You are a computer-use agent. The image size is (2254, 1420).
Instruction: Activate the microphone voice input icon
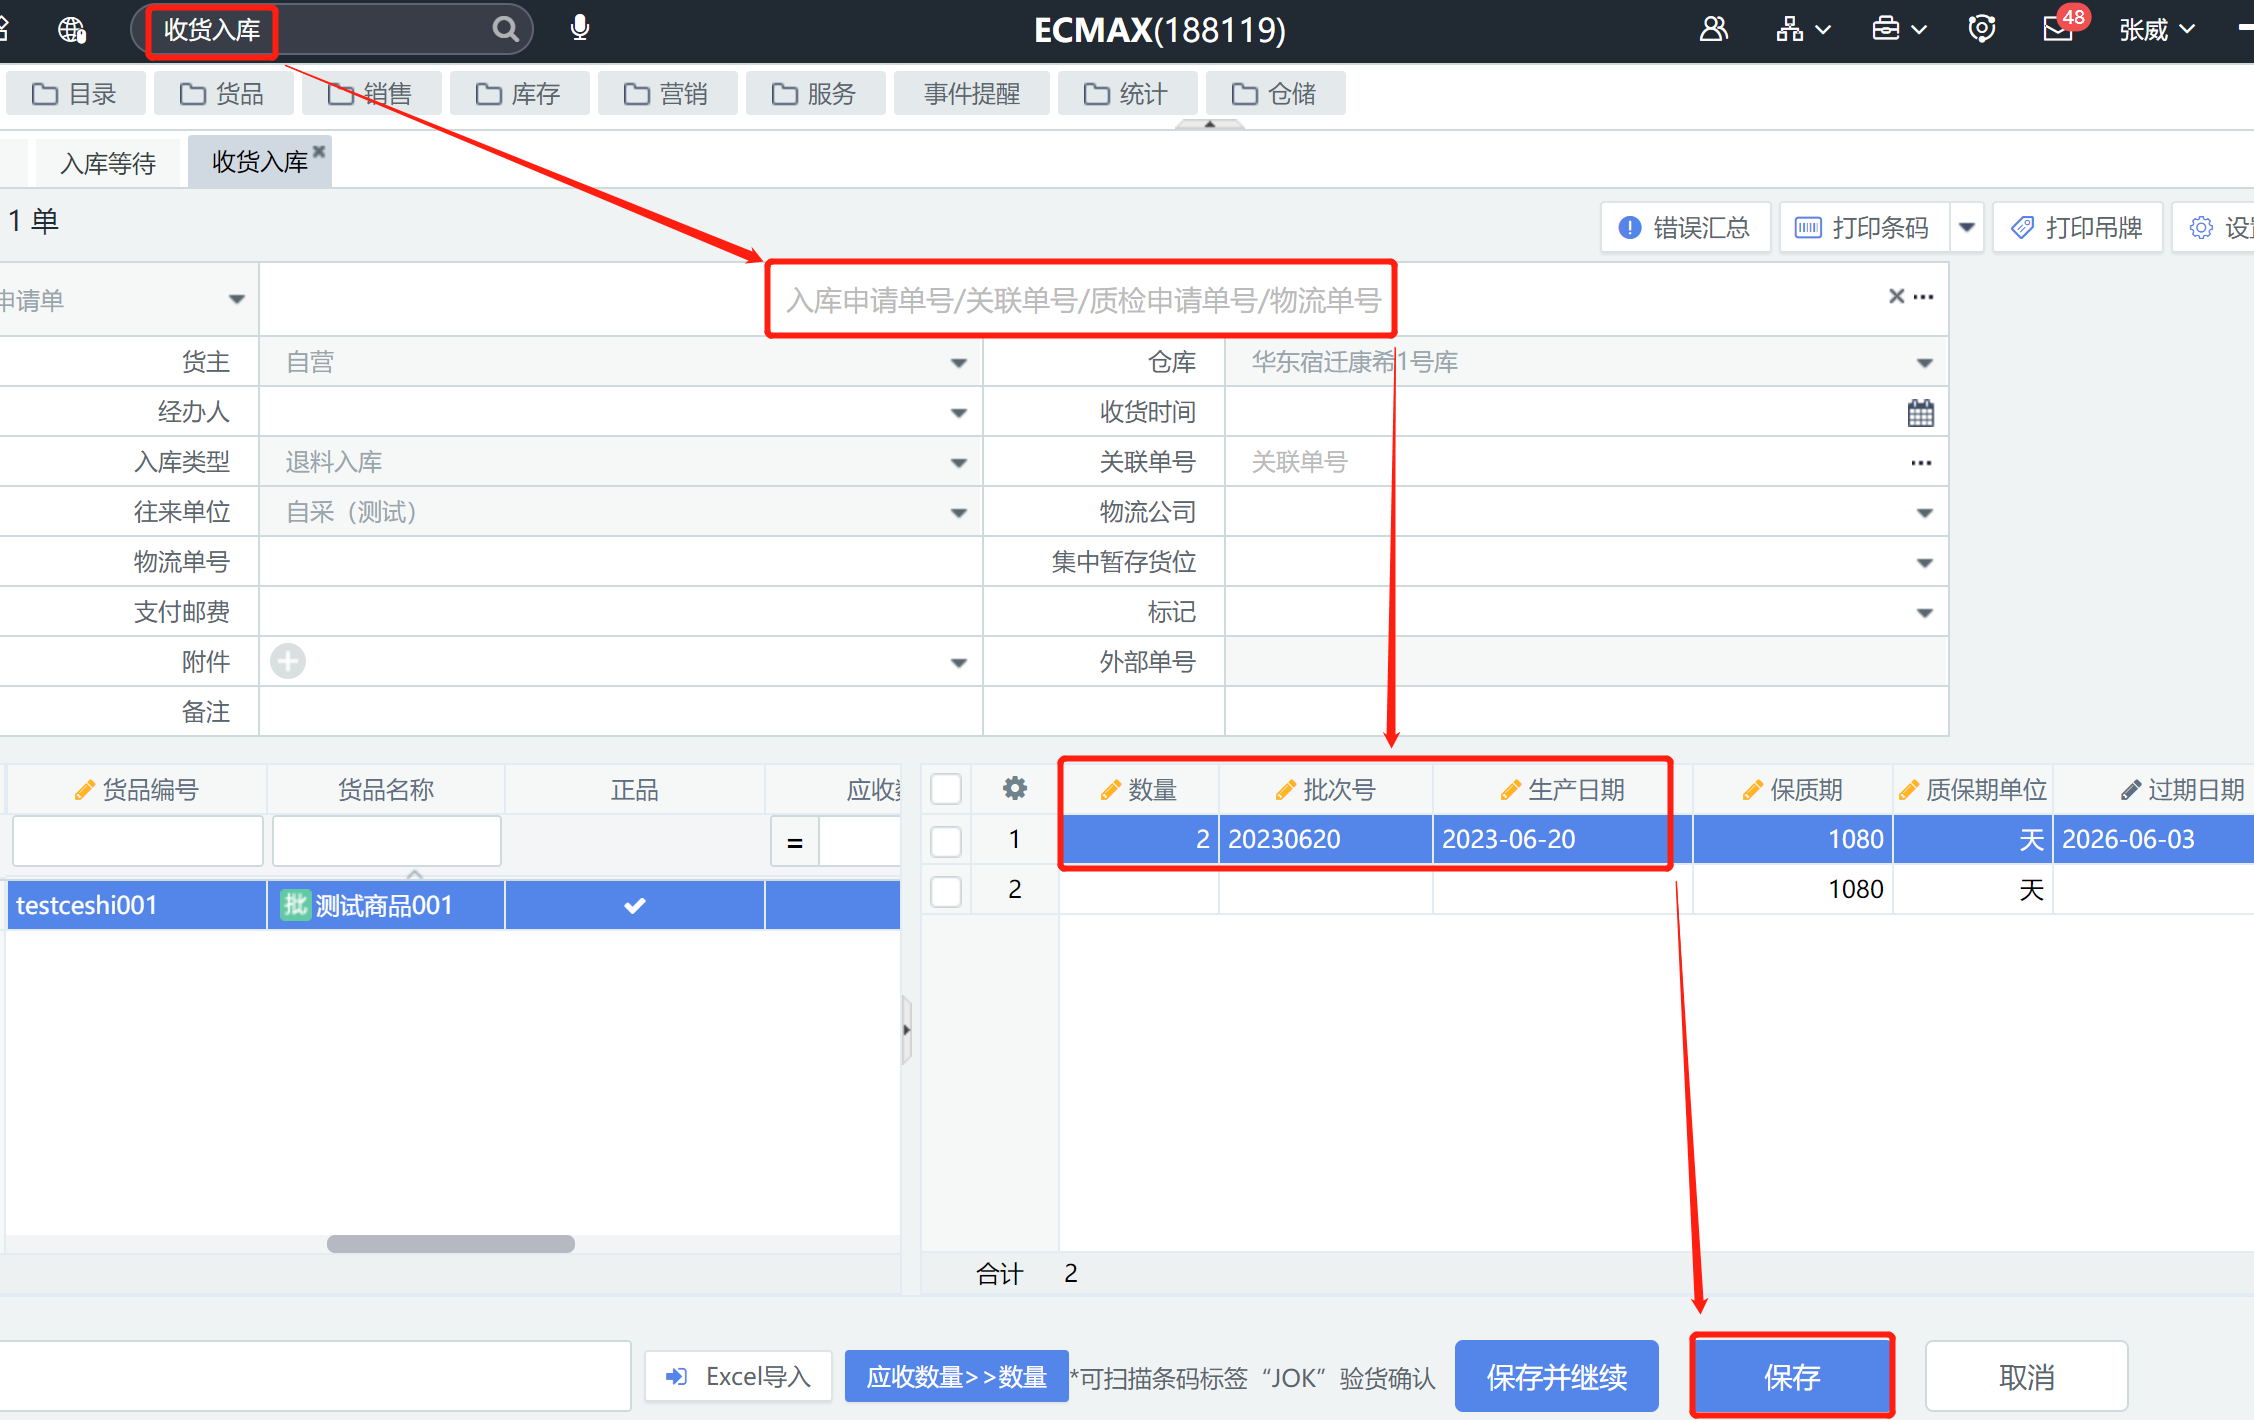pyautogui.click(x=579, y=28)
